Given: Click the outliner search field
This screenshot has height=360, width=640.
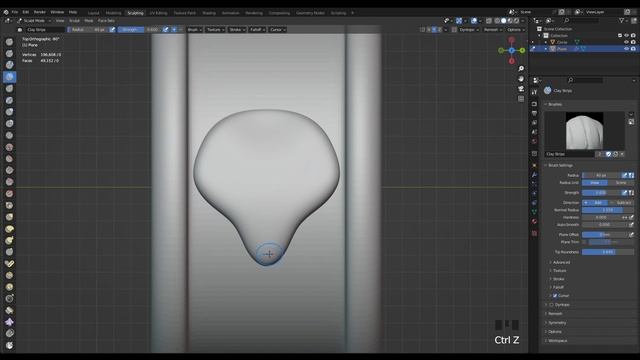Looking at the screenshot, I should tap(581, 20).
